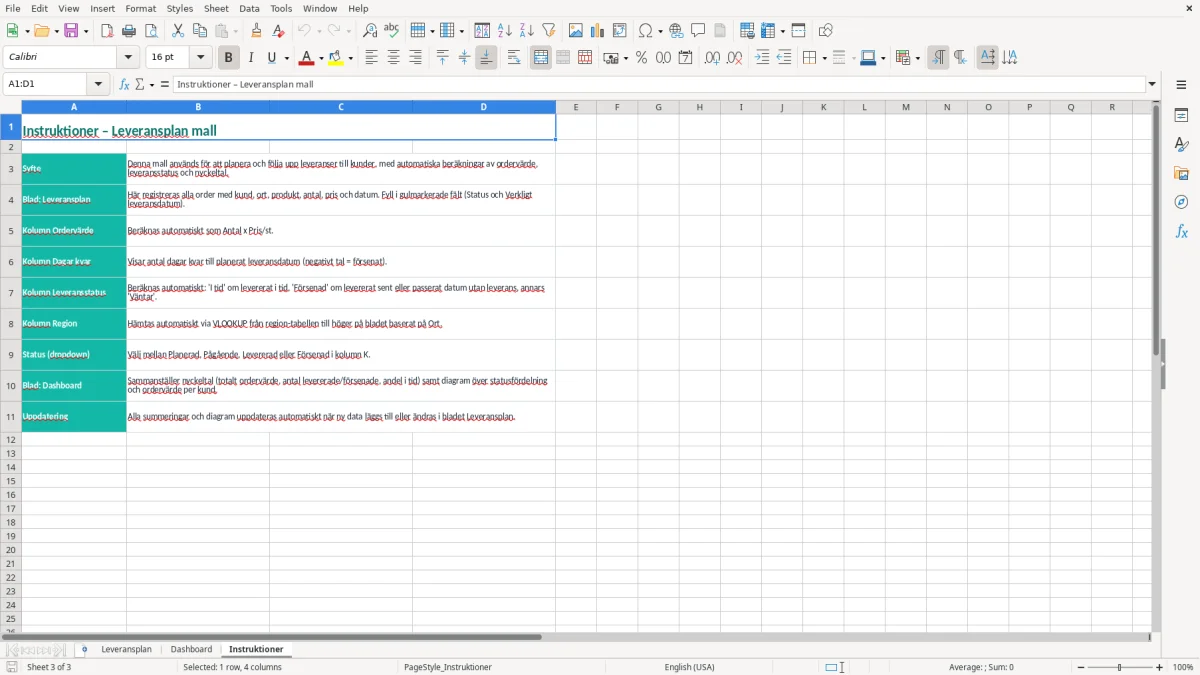Select row 7 header
1200x675 pixels.
11,293
